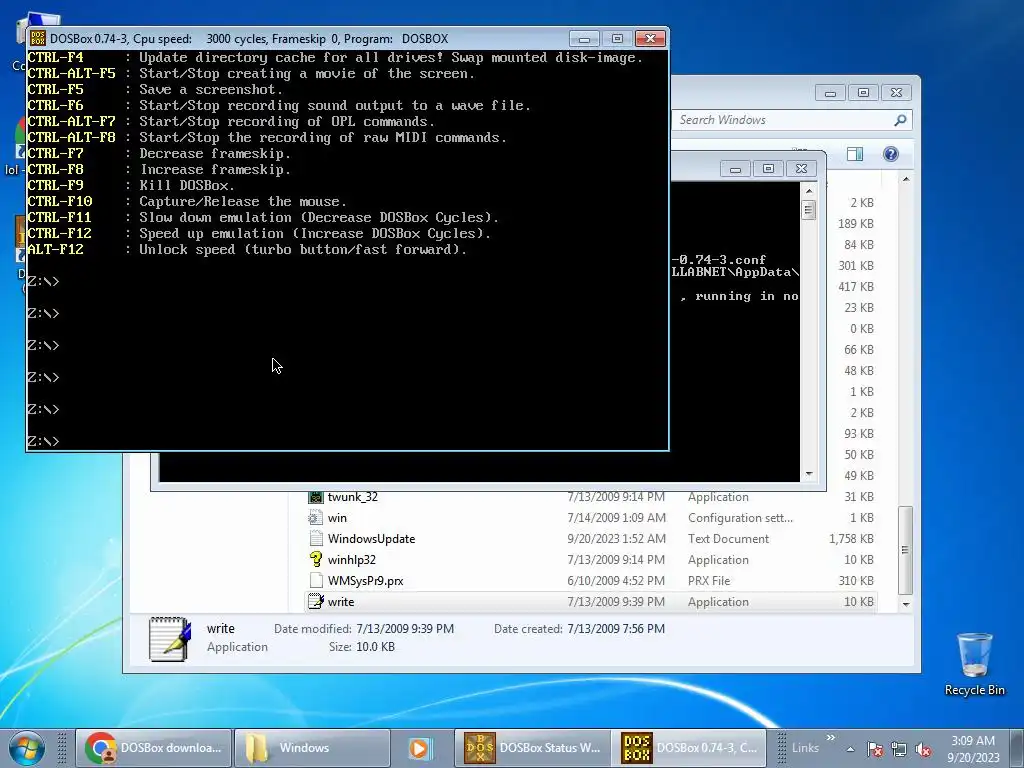The image size is (1024, 768).
Task: Open the twunk_32 file icon in Explorer
Action: (x=316, y=497)
